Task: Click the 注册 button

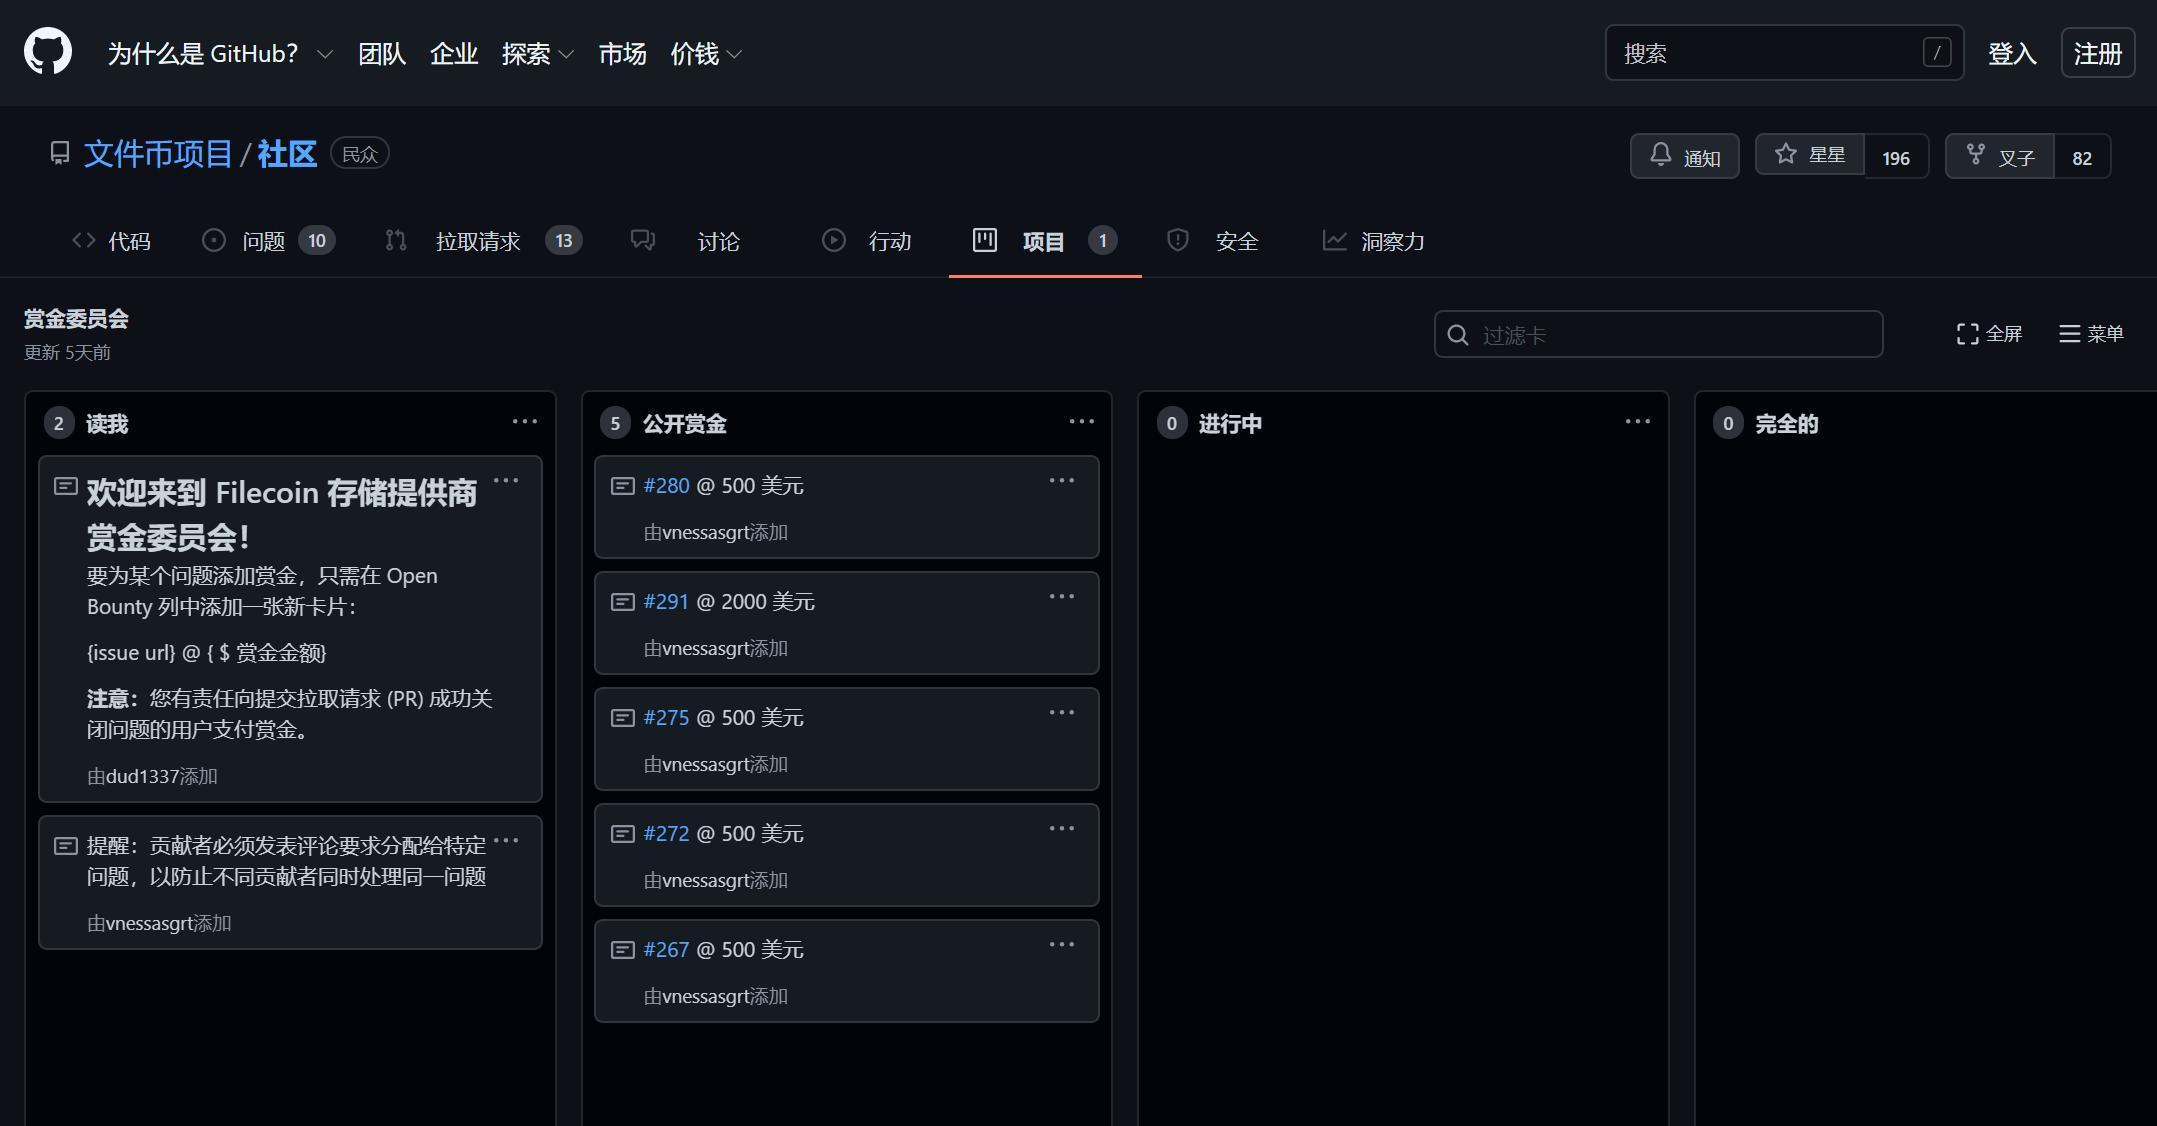Action: pos(2097,52)
